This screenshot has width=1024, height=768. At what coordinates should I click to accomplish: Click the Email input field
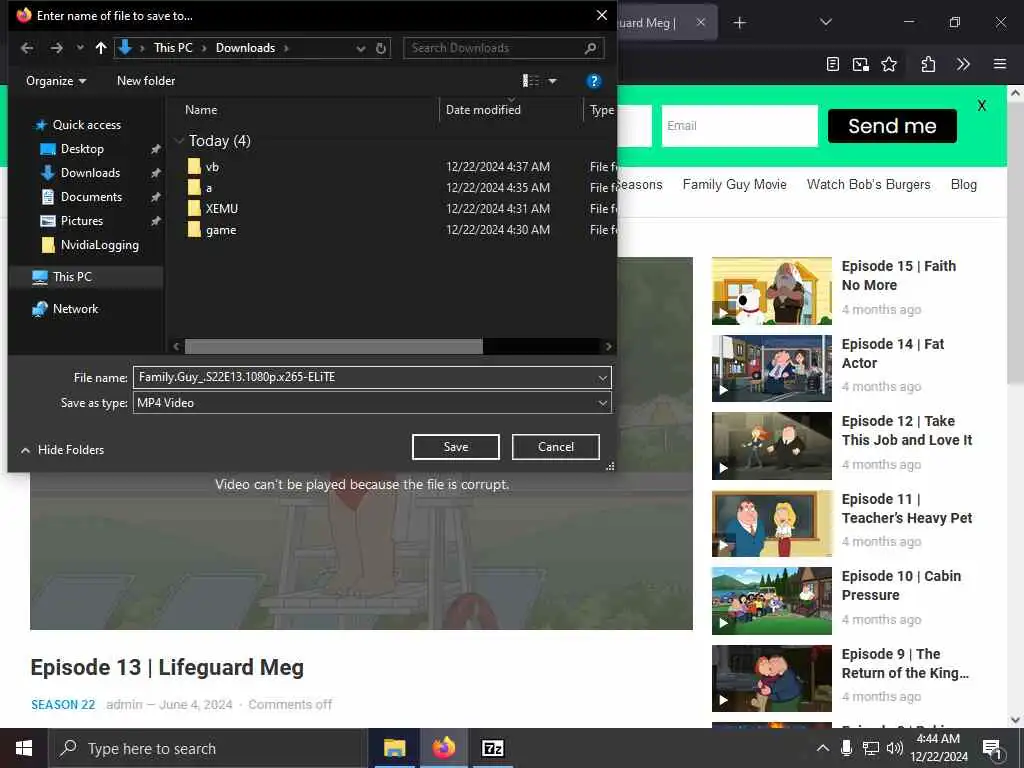[739, 126]
